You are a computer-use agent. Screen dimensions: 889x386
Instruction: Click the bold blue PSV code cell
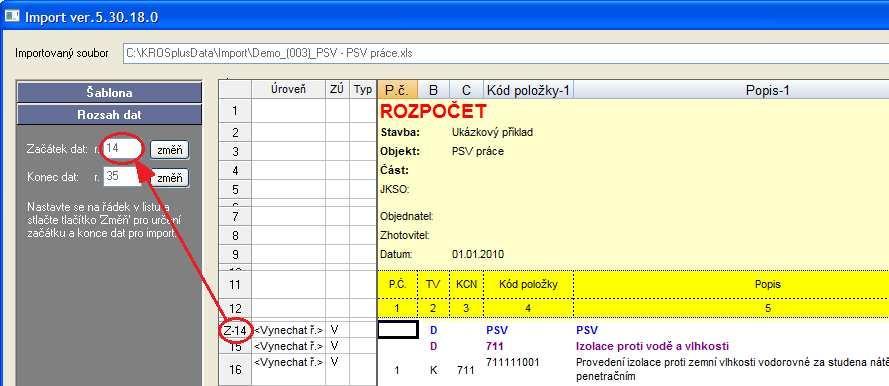click(497, 329)
